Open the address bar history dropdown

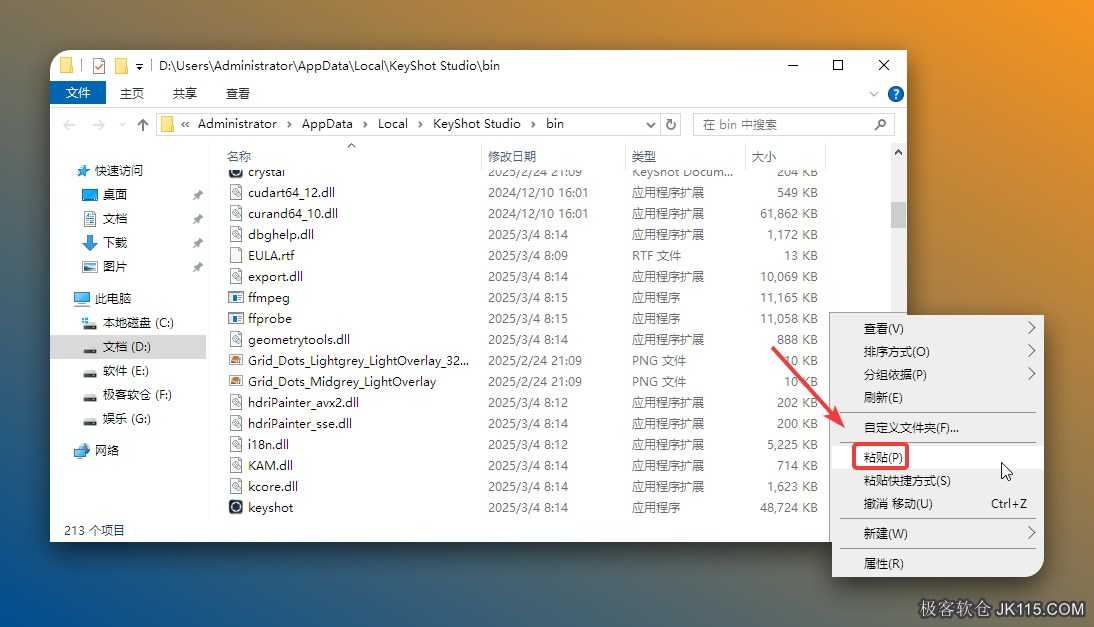650,125
